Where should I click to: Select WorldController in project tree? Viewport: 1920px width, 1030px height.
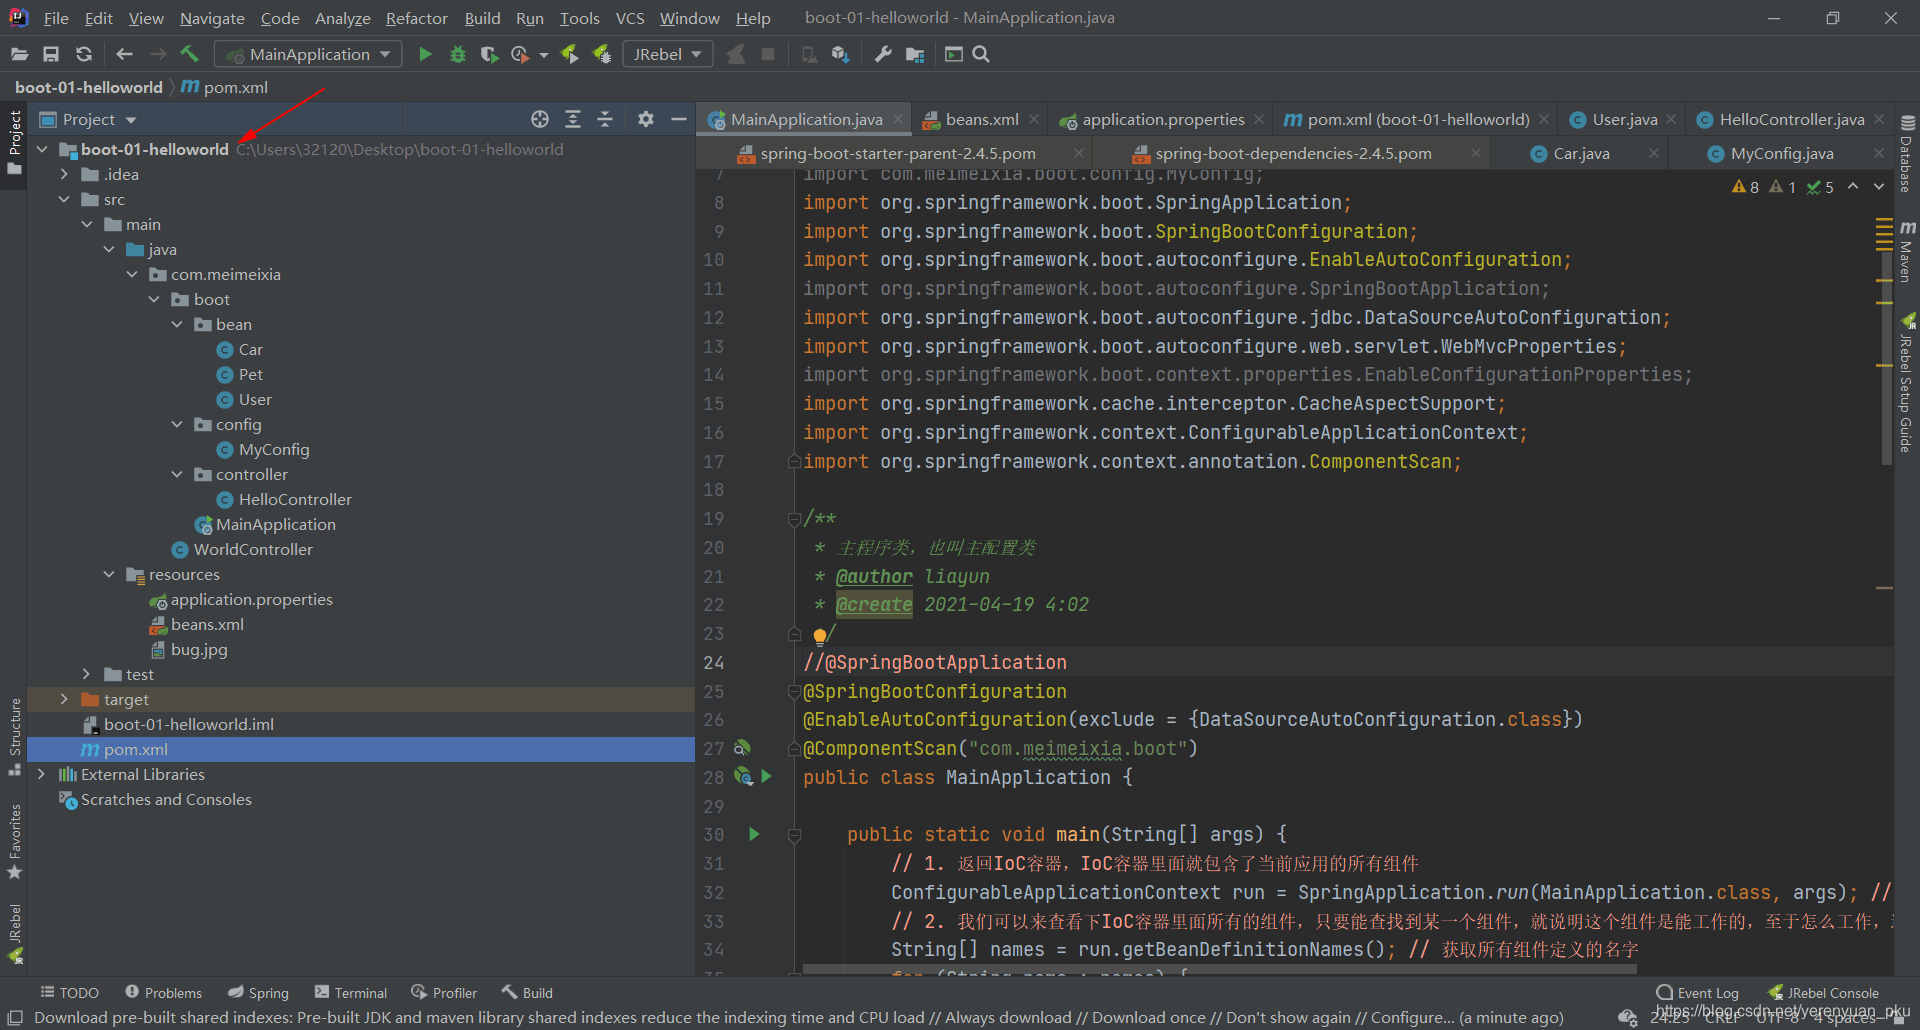click(253, 549)
